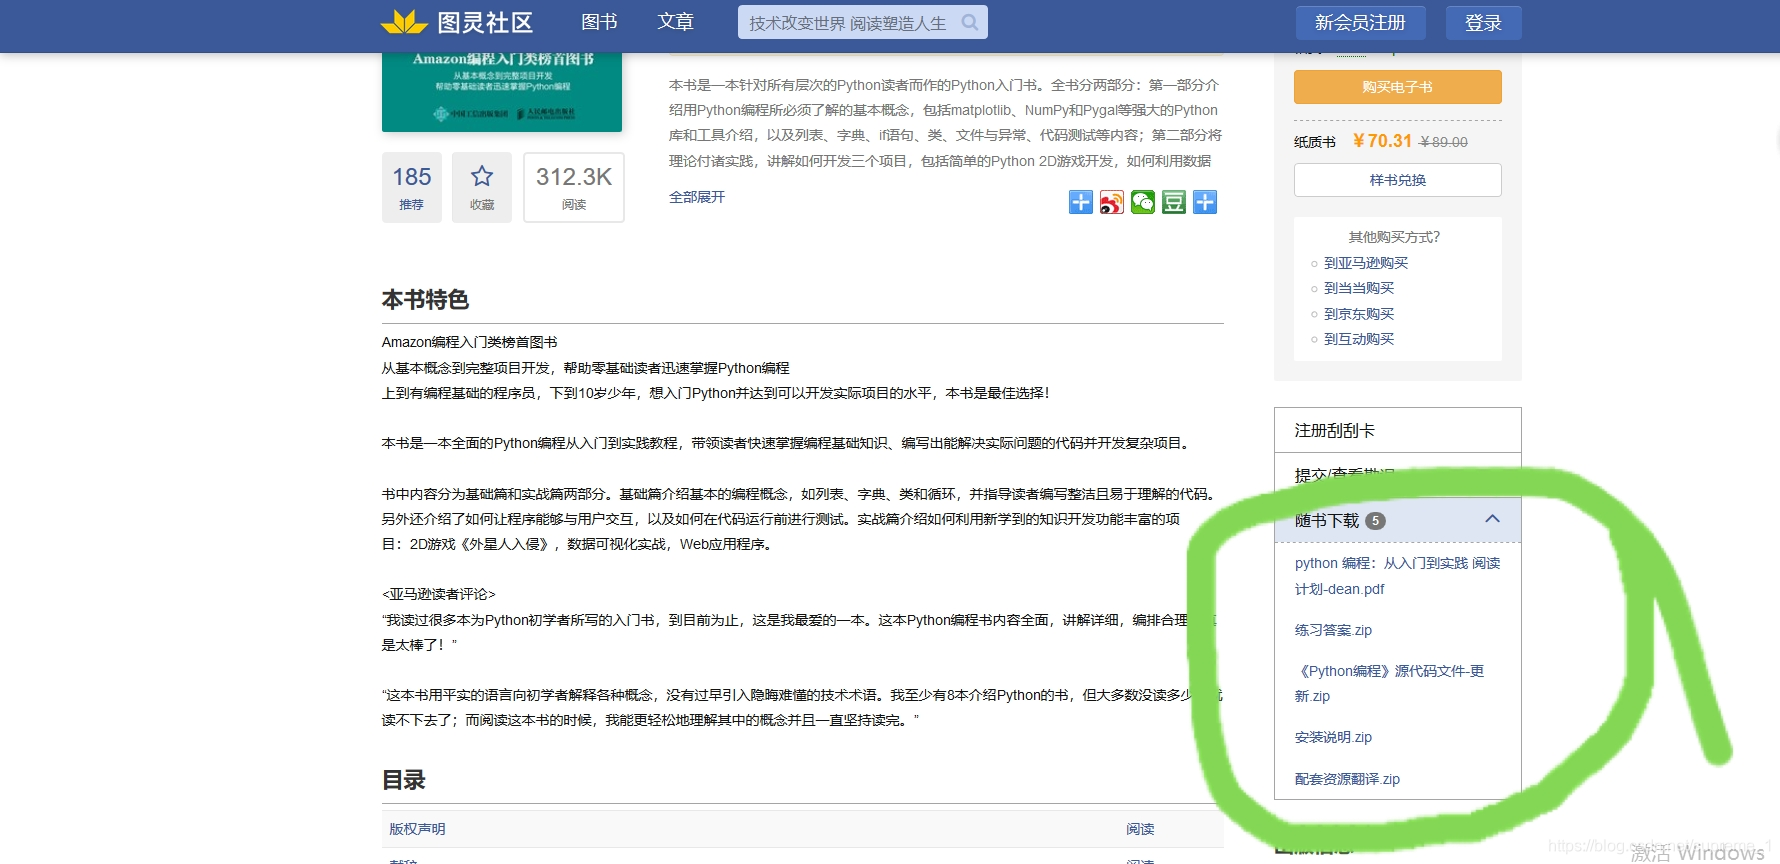Click 全部展开 to expand description
1780x864 pixels.
(697, 197)
